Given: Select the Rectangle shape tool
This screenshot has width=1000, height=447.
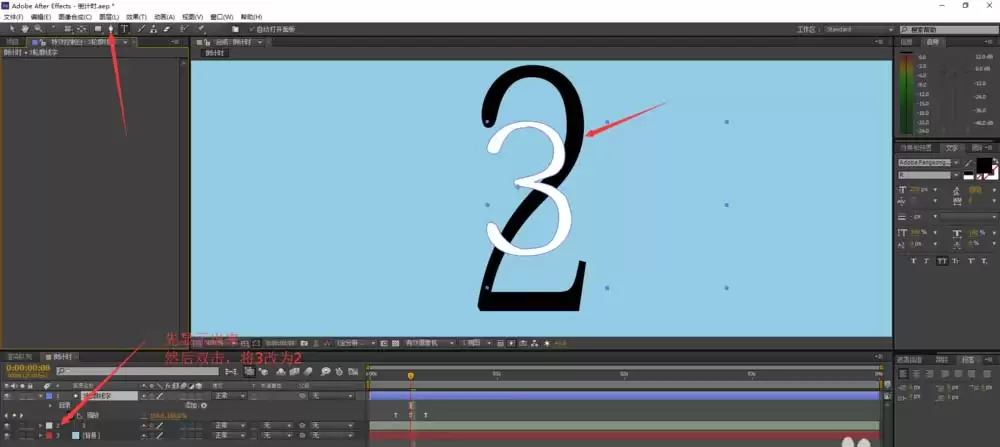Looking at the screenshot, I should pos(98,29).
